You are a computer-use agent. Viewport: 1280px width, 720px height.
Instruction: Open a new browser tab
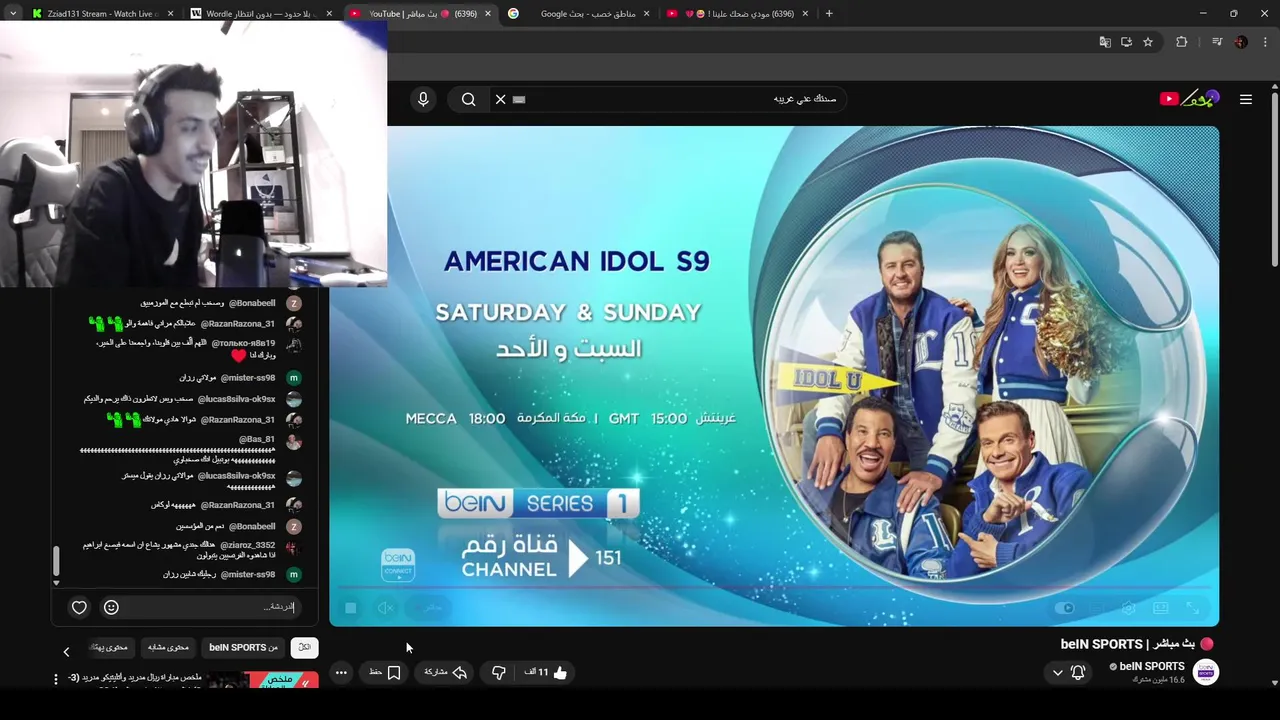(829, 14)
